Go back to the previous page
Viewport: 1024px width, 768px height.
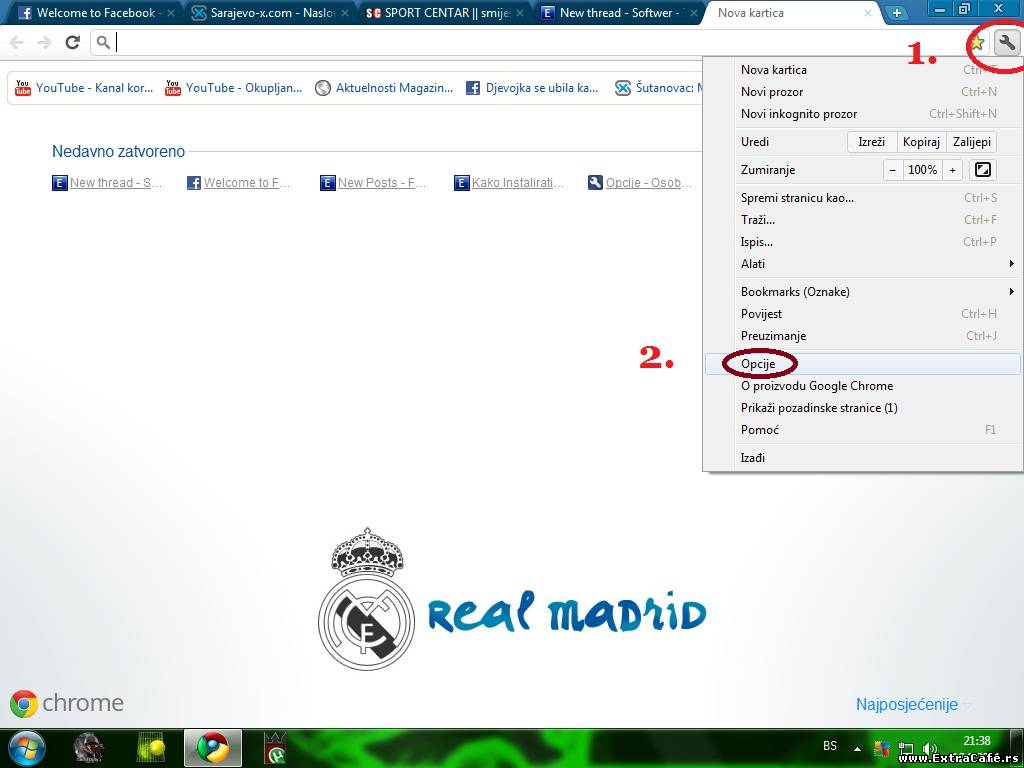[16, 42]
